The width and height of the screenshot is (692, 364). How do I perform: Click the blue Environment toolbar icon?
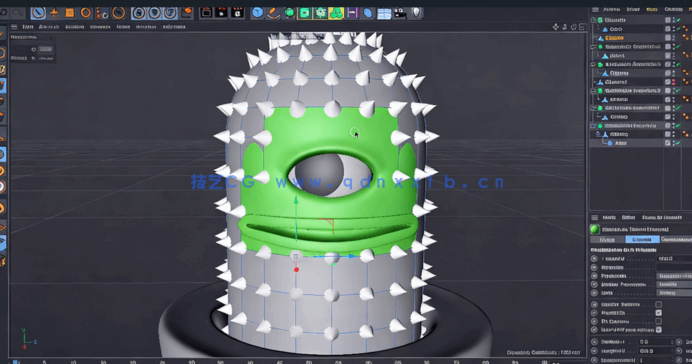368,13
